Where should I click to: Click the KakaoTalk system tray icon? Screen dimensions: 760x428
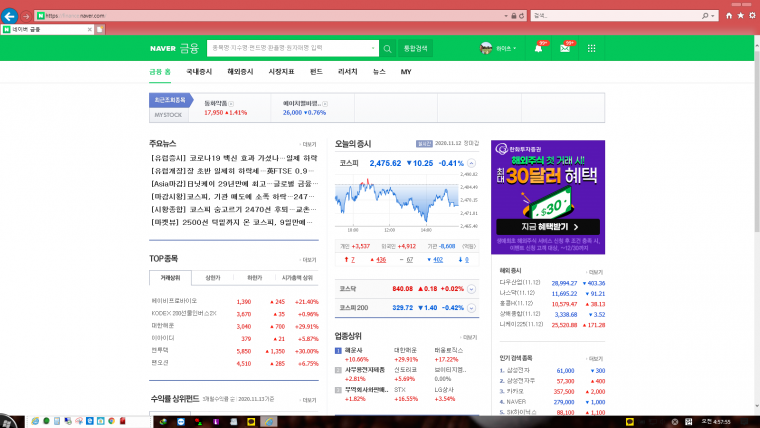[x=630, y=422]
